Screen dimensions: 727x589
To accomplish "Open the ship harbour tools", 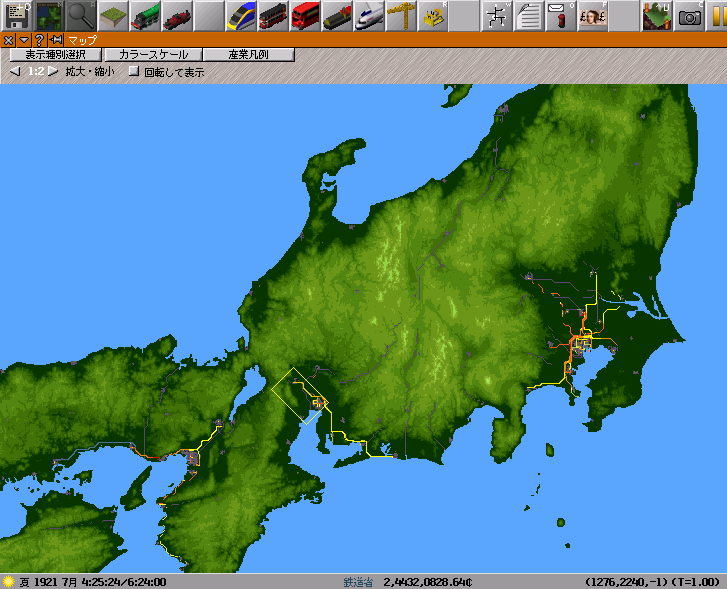I will tap(337, 16).
